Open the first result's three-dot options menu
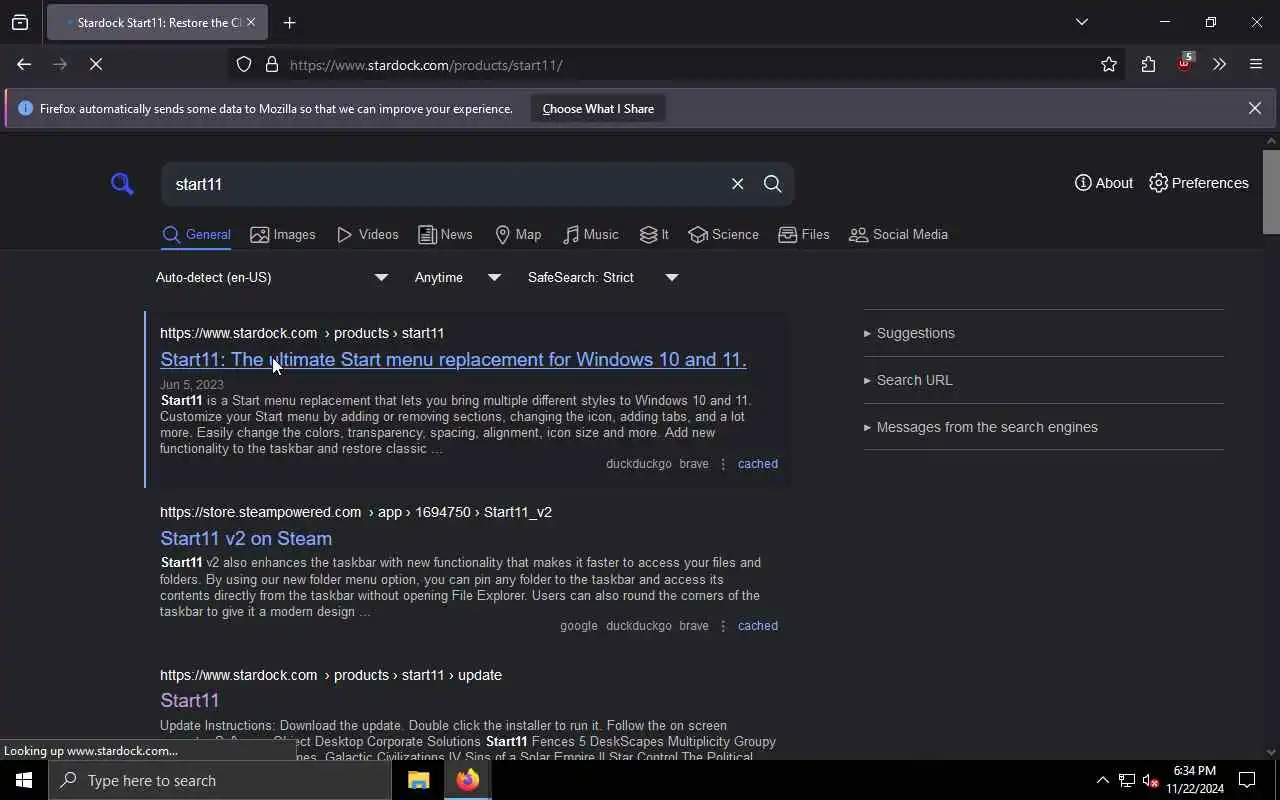 [x=723, y=464]
